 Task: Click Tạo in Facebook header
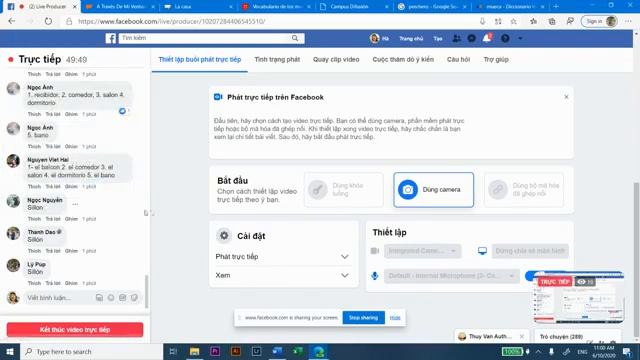(438, 38)
